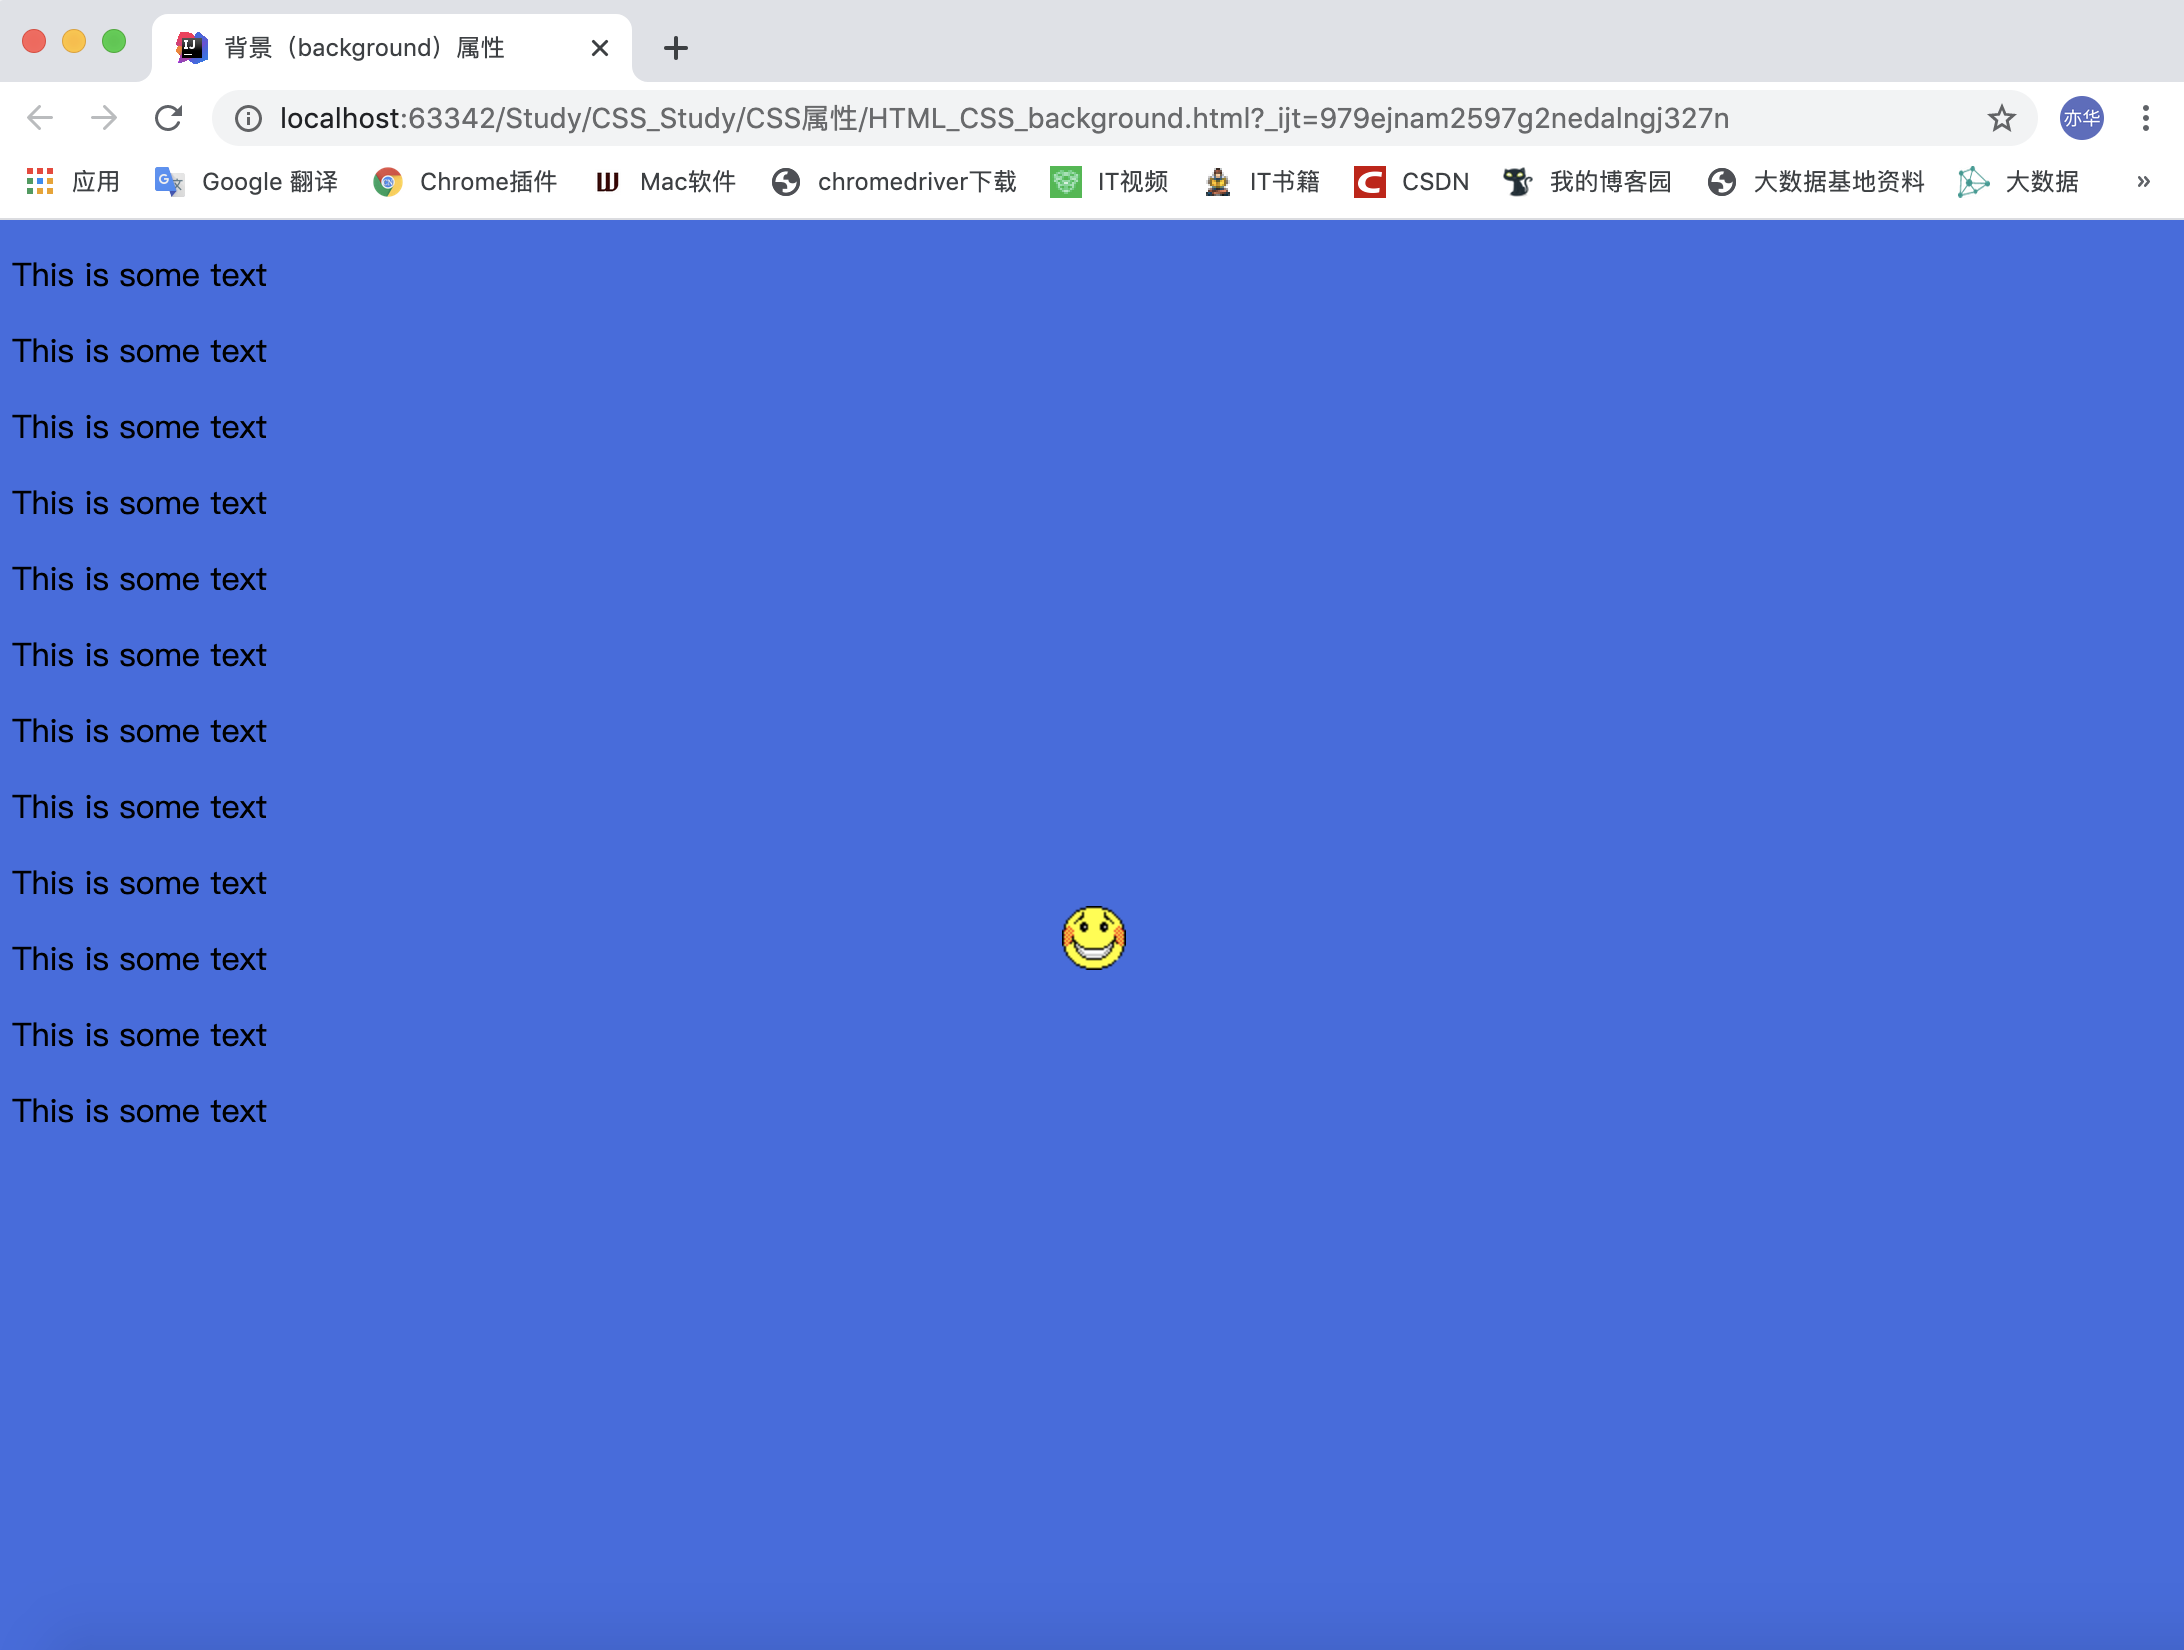This screenshot has width=2184, height=1650.
Task: Click the tab's IntelliJ favicon
Action: tap(192, 47)
